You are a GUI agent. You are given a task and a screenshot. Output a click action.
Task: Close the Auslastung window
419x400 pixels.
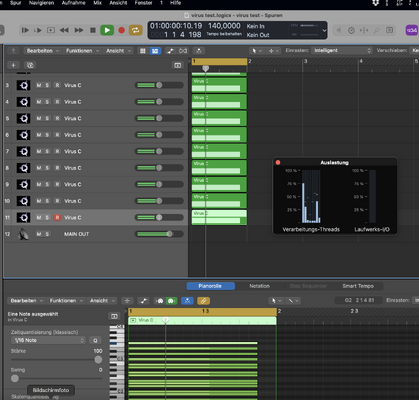coord(278,162)
